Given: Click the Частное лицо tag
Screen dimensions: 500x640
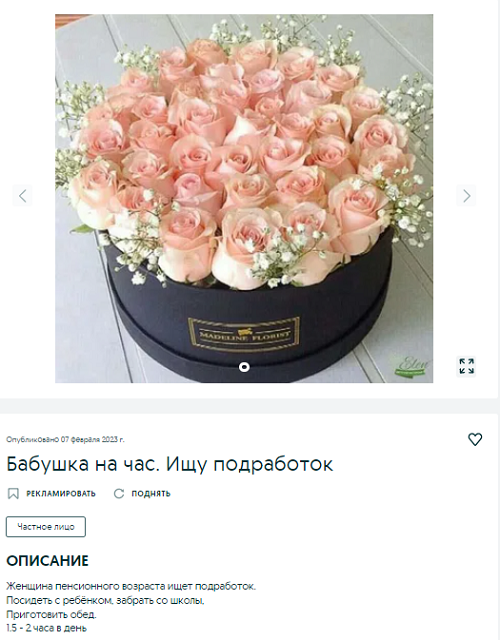Looking at the screenshot, I should [46, 527].
